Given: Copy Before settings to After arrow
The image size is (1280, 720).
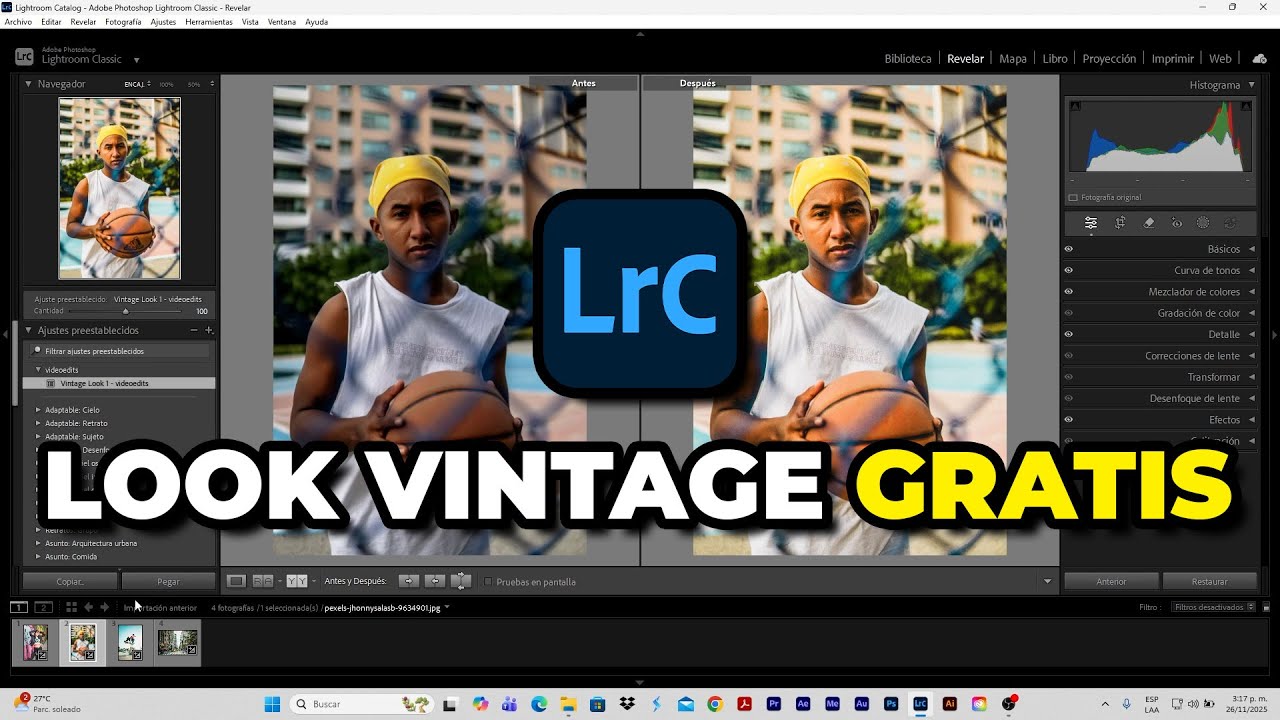Looking at the screenshot, I should (408, 581).
